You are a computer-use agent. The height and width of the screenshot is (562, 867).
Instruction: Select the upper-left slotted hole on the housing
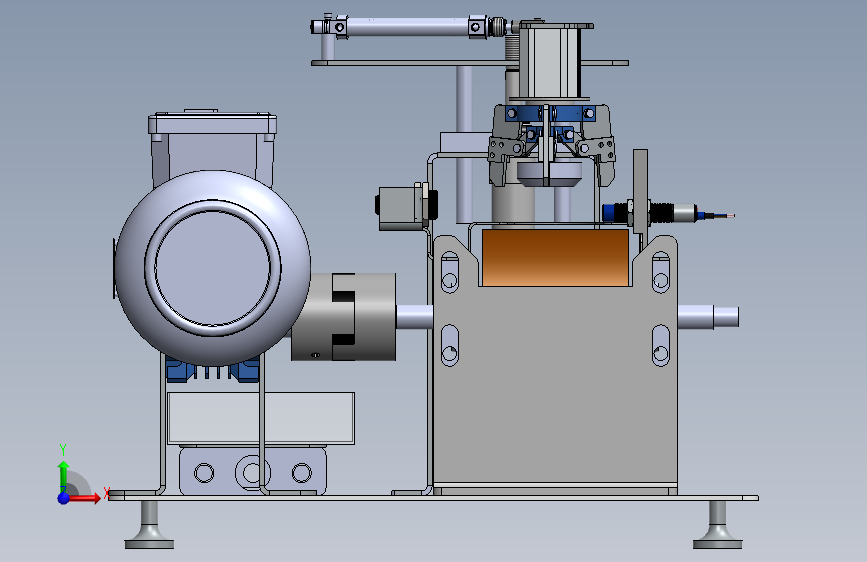click(450, 272)
